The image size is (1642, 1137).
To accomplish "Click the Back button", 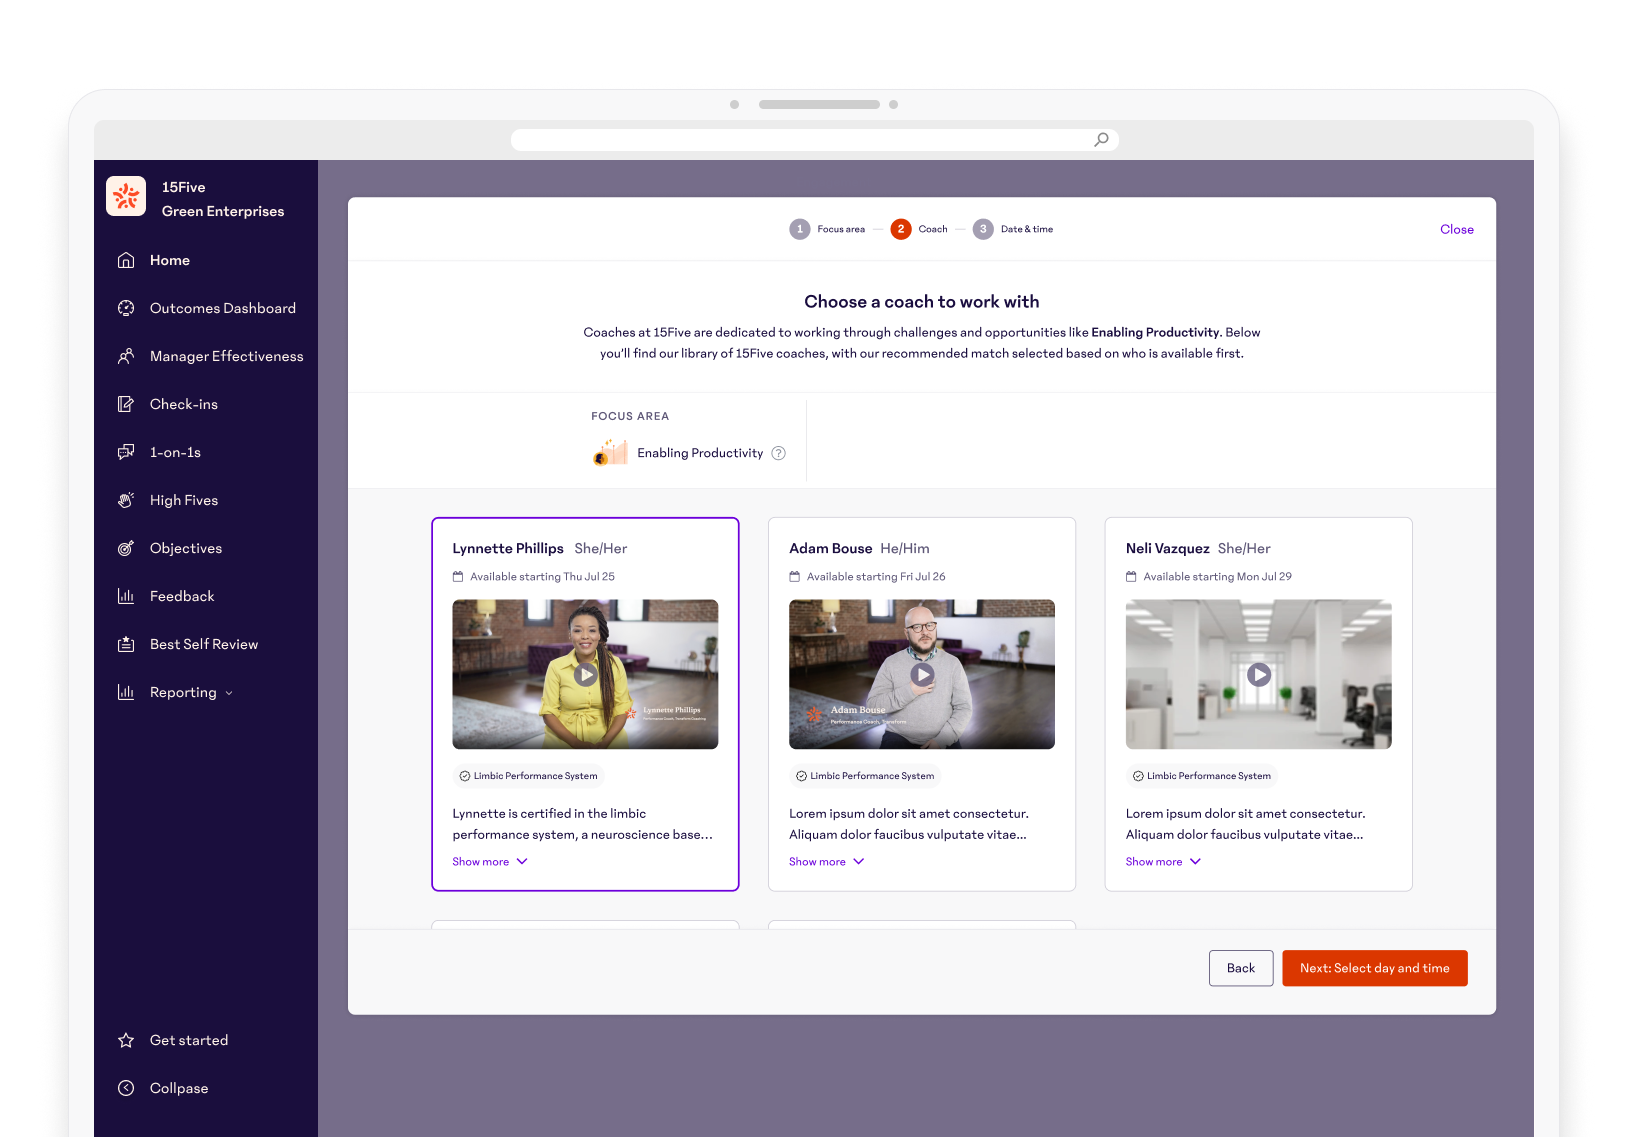I will [x=1241, y=968].
